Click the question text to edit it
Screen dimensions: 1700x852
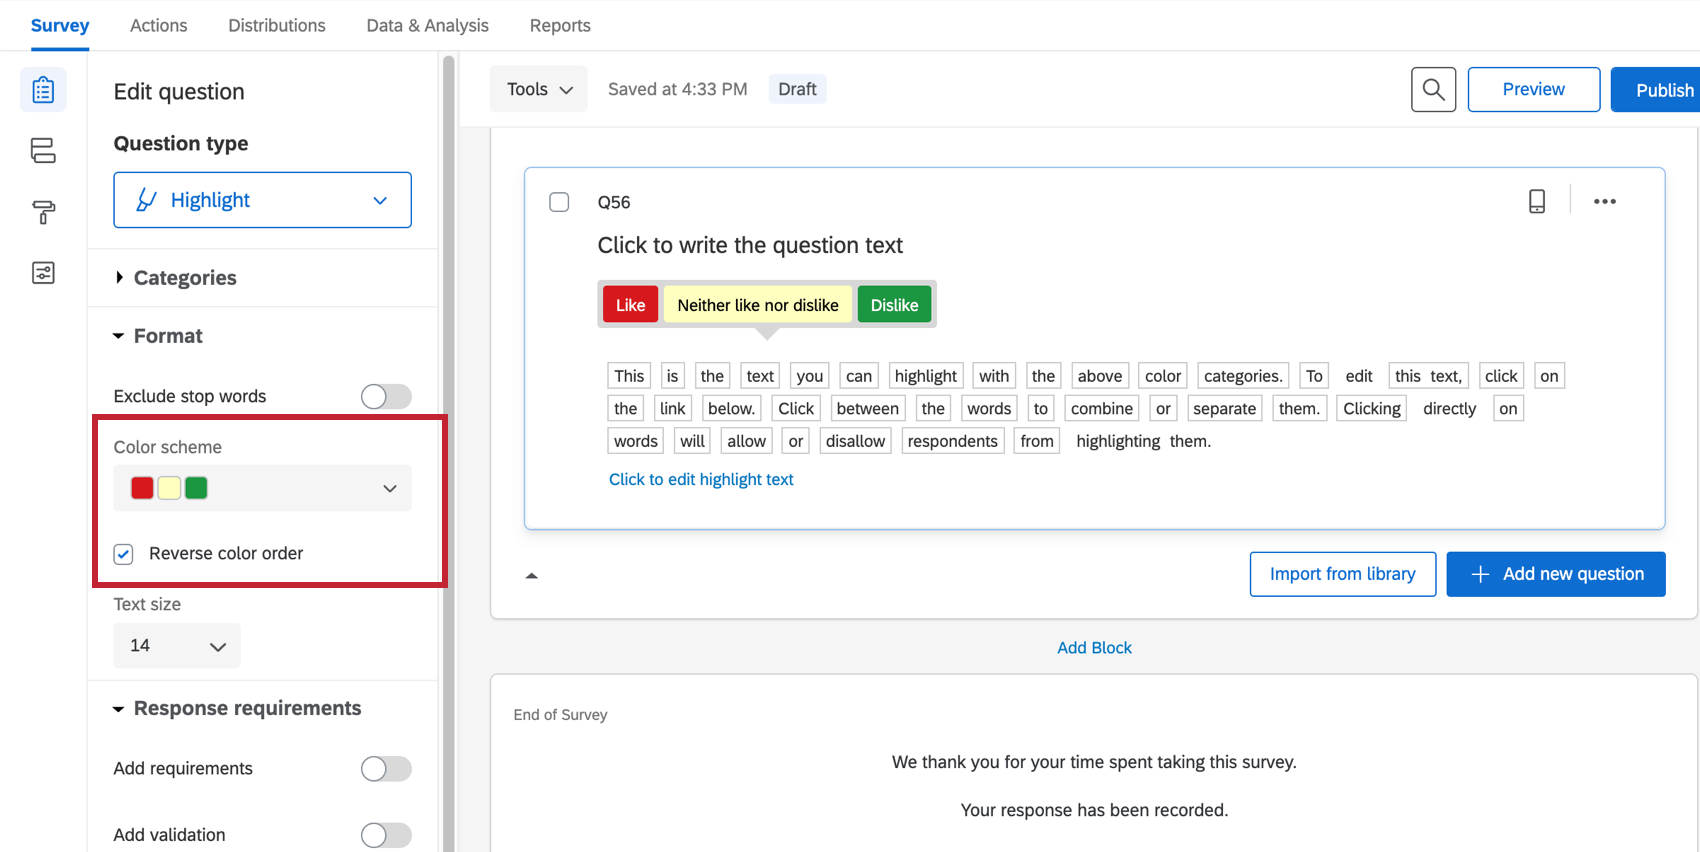(750, 245)
